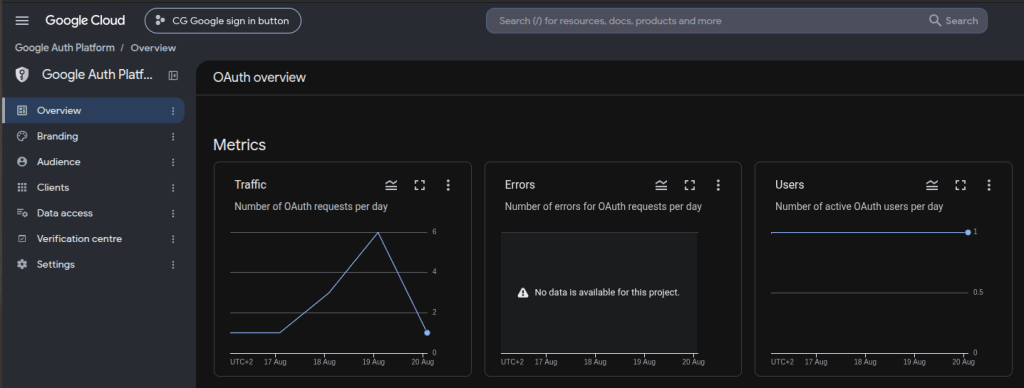Click the data point on Users chart
1024x388 pixels.
pyautogui.click(x=968, y=232)
